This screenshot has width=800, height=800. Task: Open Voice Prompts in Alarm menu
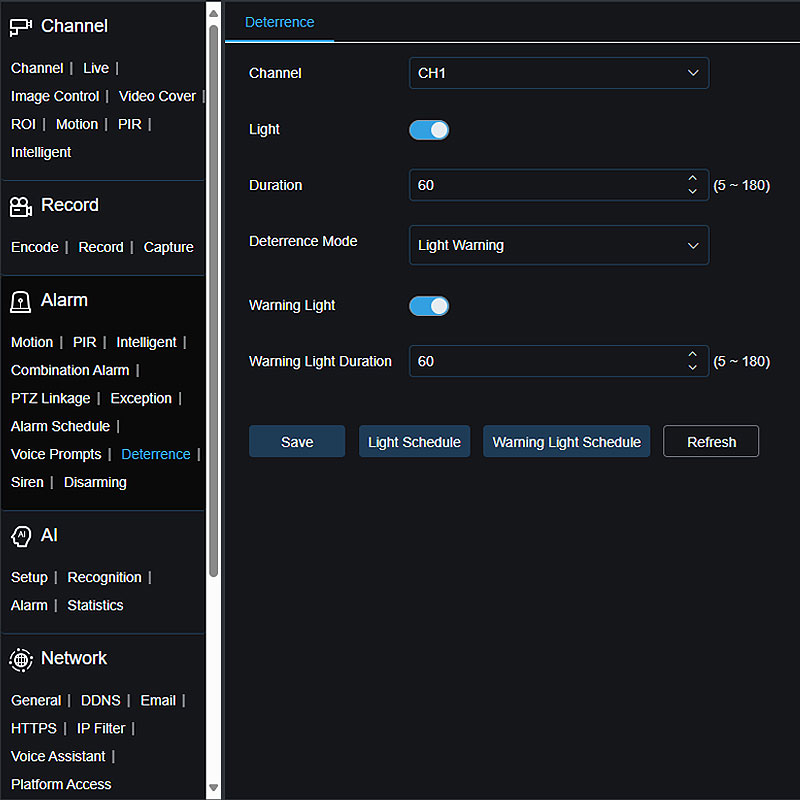[56, 454]
